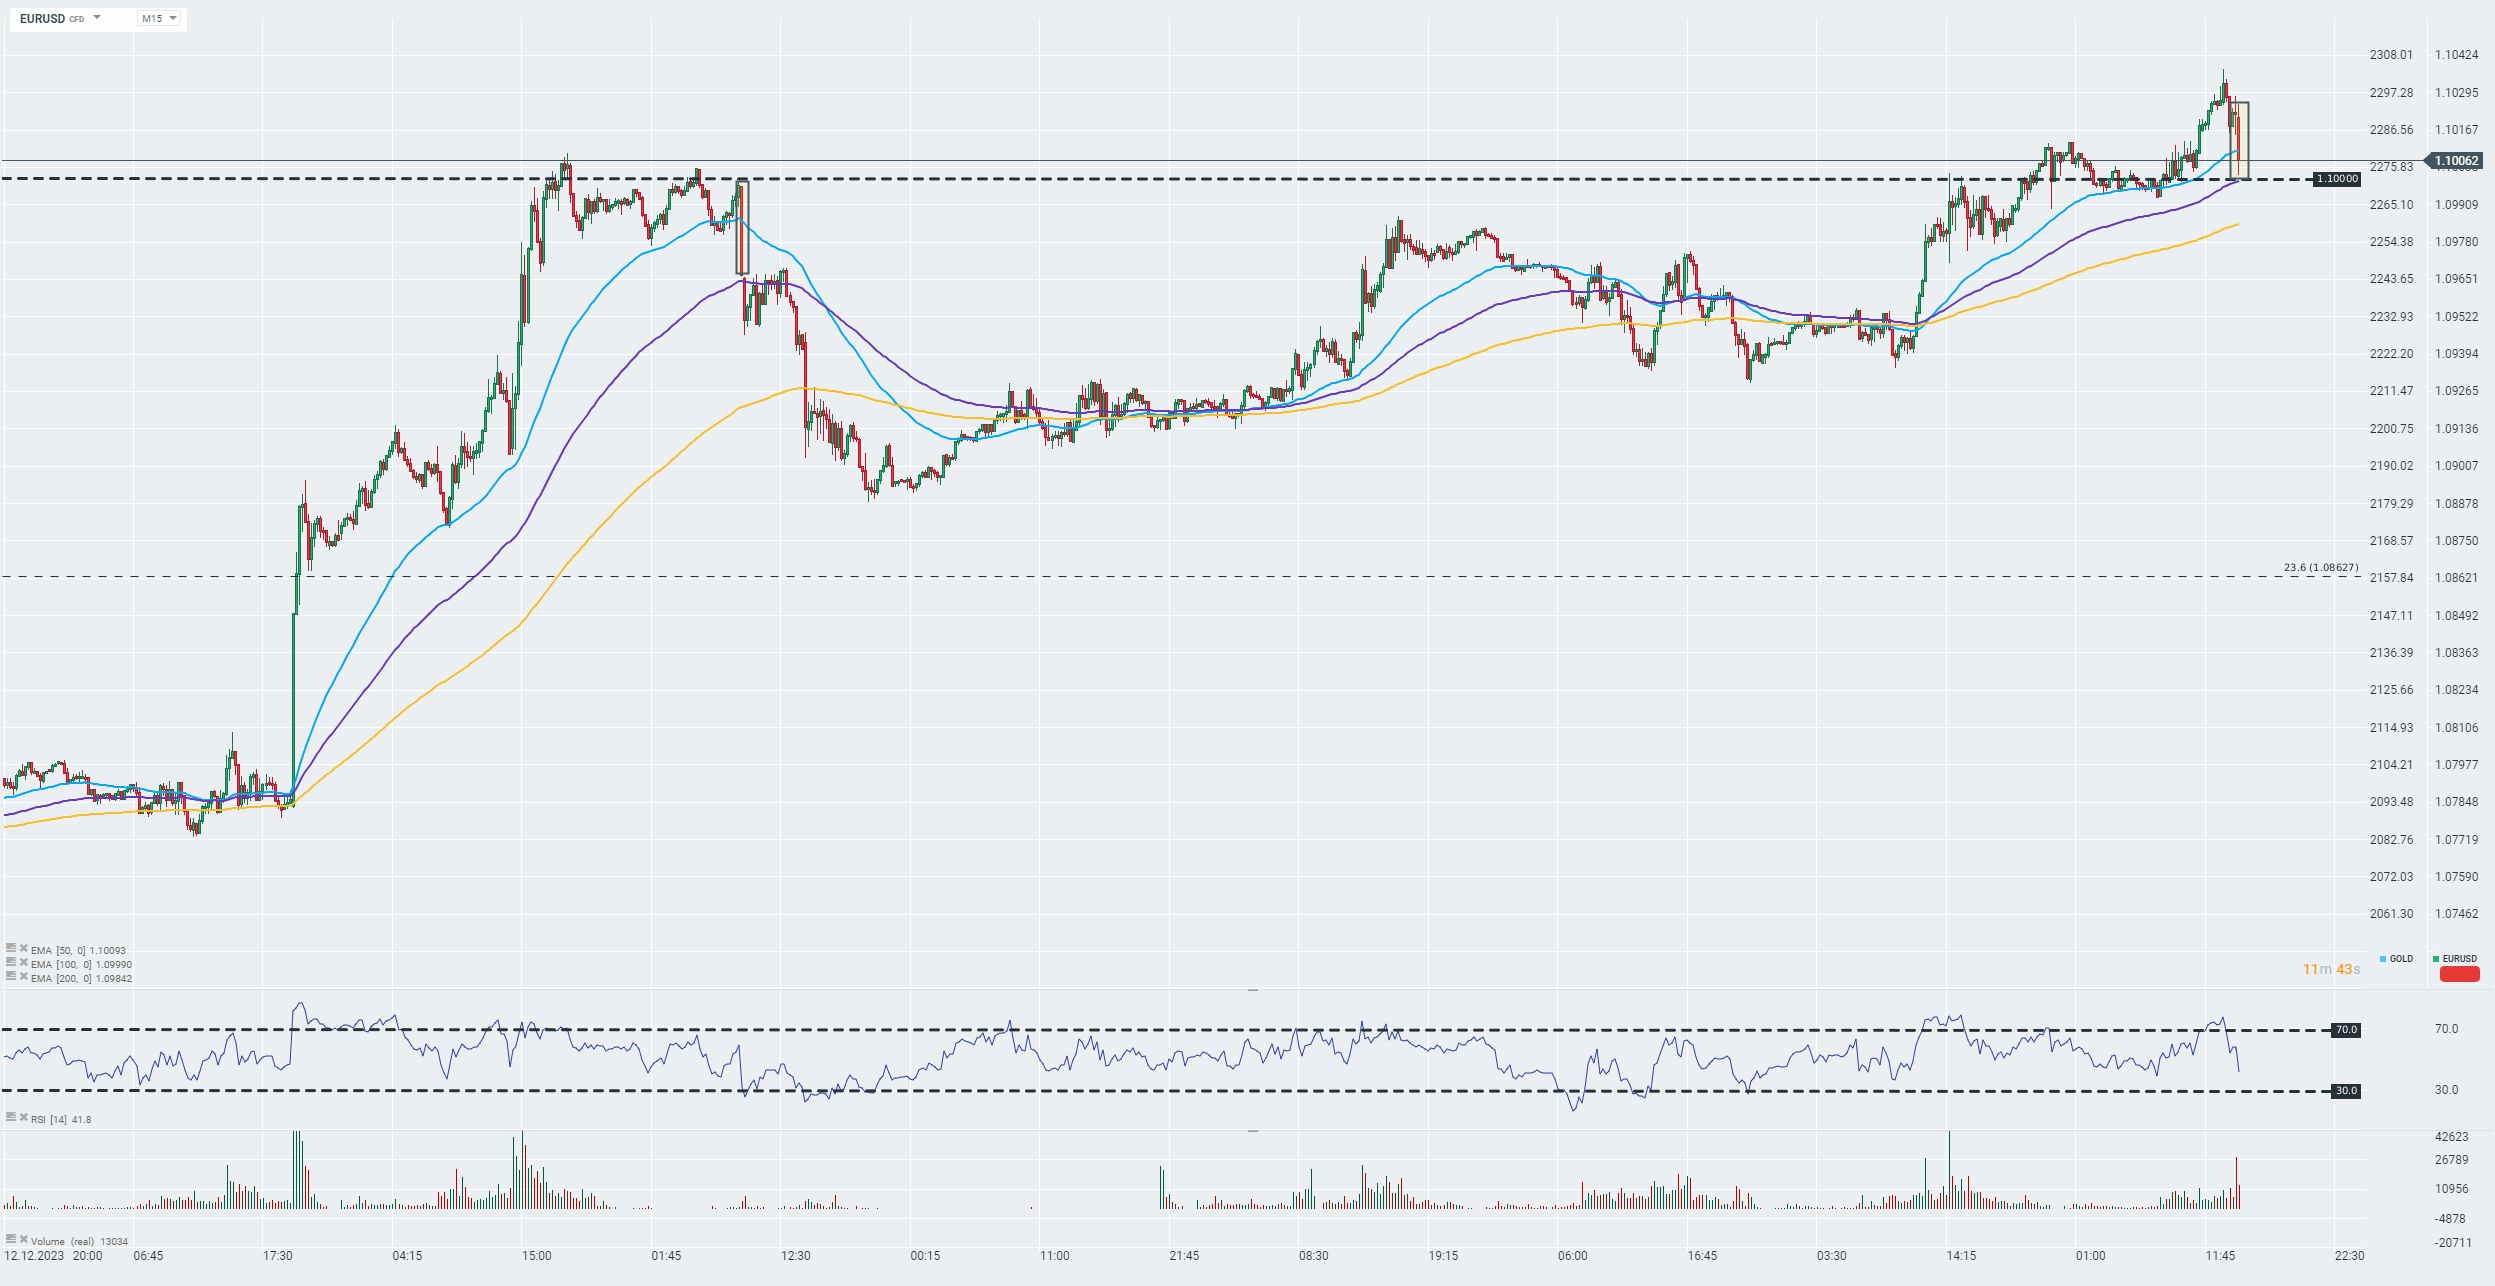Click the 23.6 Fibonacci level label
This screenshot has width=2495, height=1286.
click(x=2320, y=567)
